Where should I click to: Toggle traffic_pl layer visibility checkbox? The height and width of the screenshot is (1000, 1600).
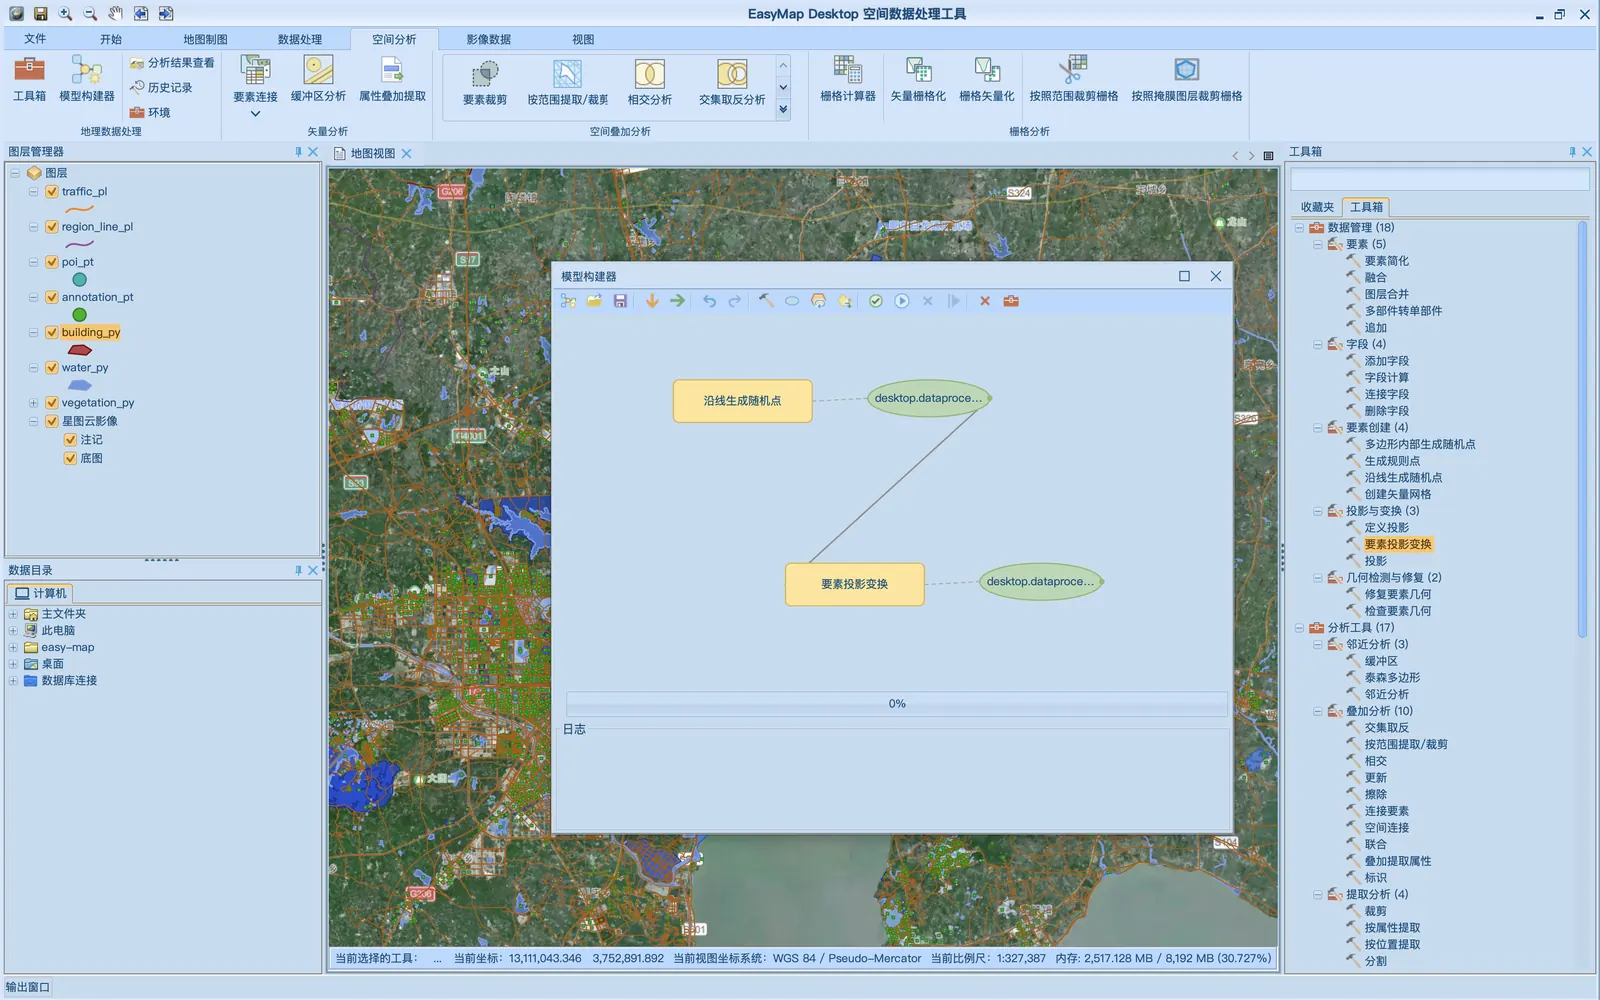52,192
